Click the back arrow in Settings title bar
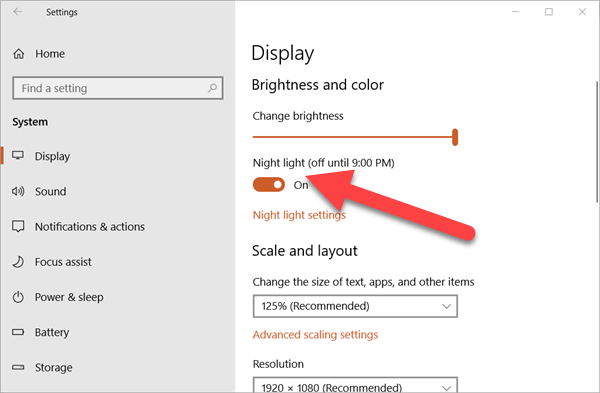Screen dimensions: 600x393 pyautogui.click(x=18, y=12)
